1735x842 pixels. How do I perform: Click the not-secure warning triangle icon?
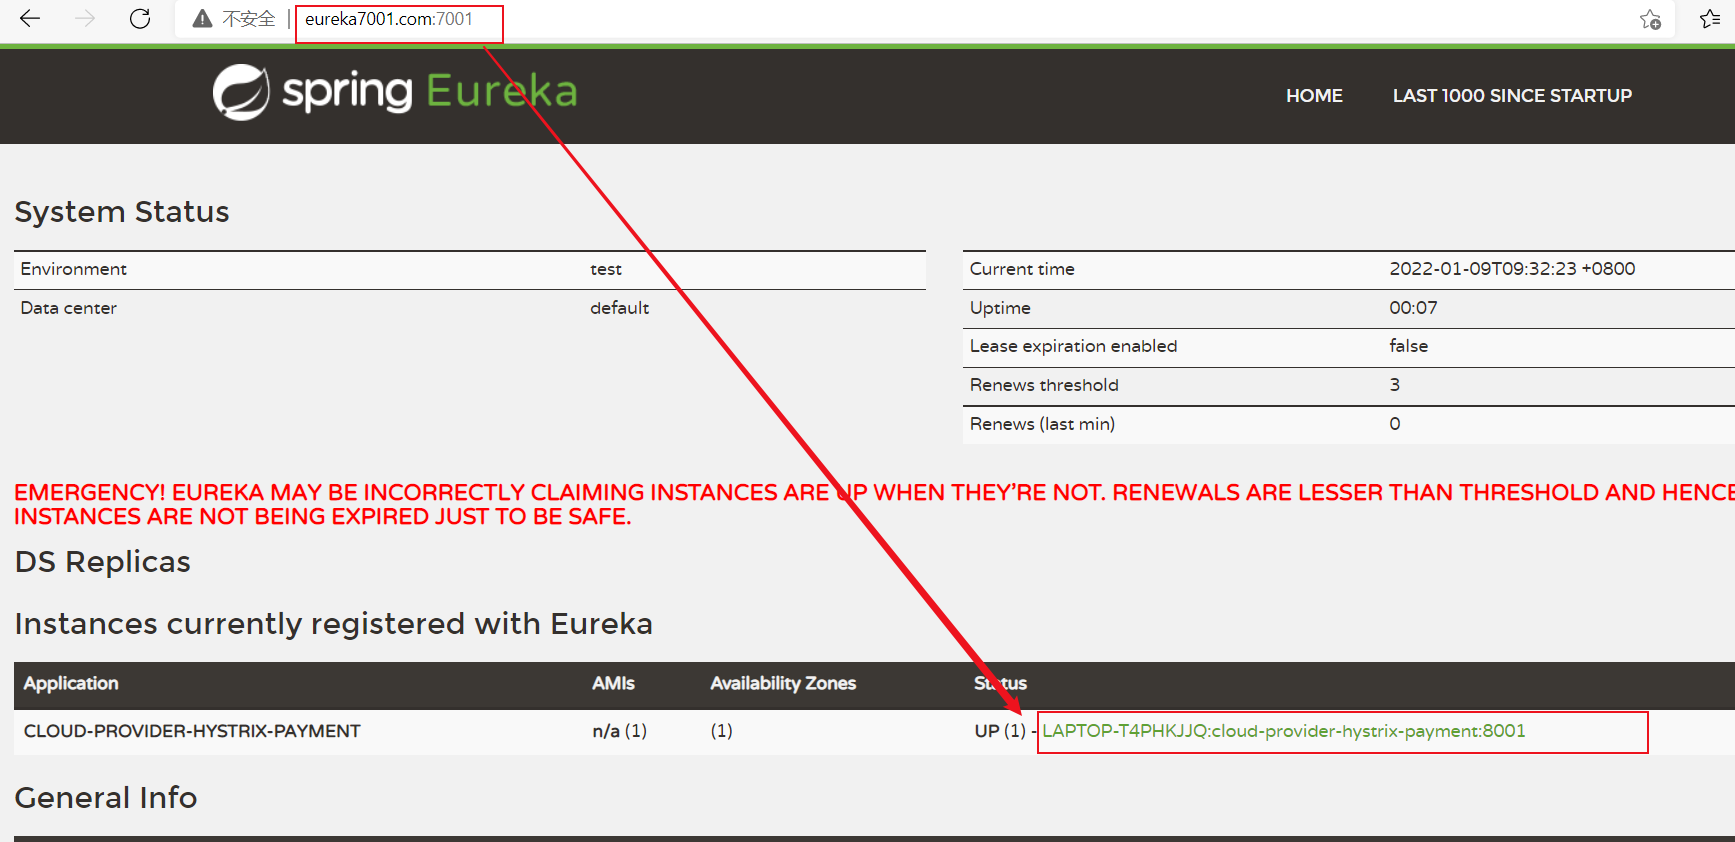coord(202,19)
